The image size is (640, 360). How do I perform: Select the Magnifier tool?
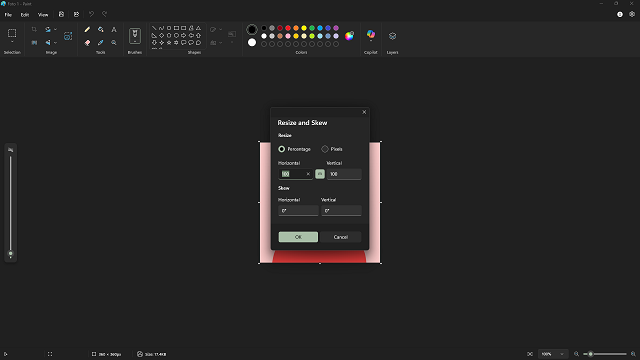pos(114,42)
